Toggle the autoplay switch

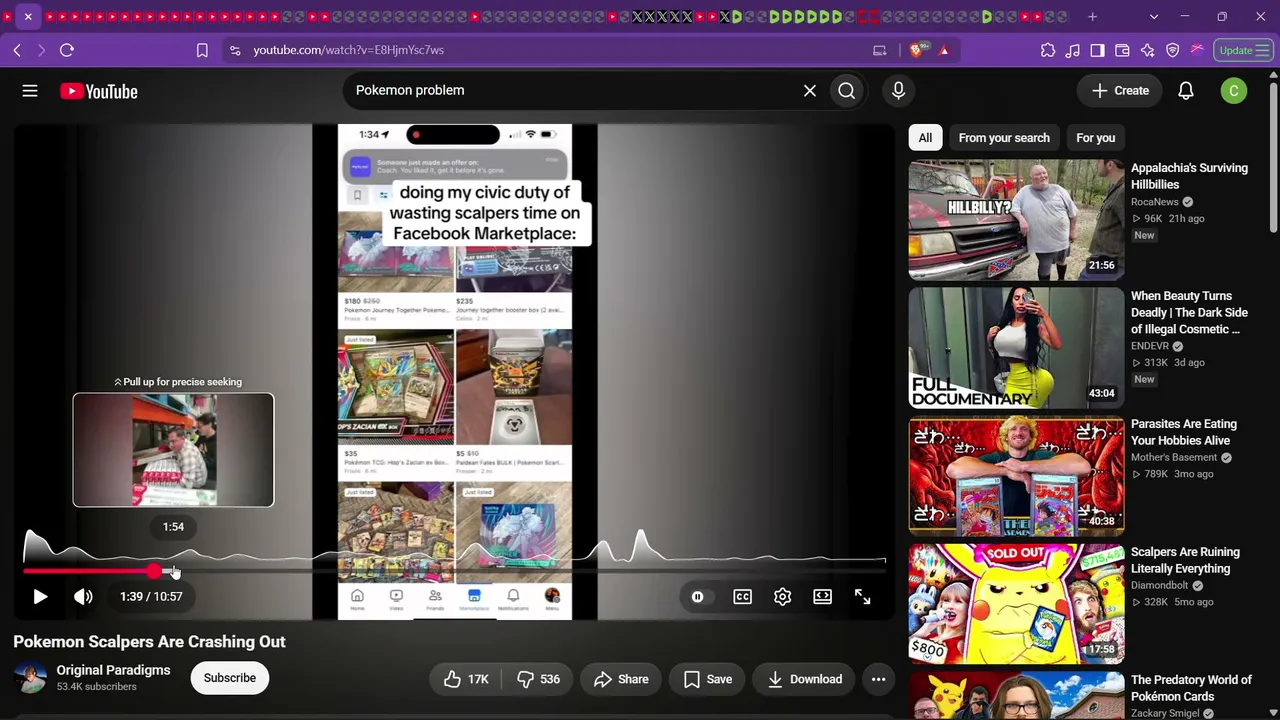[698, 597]
